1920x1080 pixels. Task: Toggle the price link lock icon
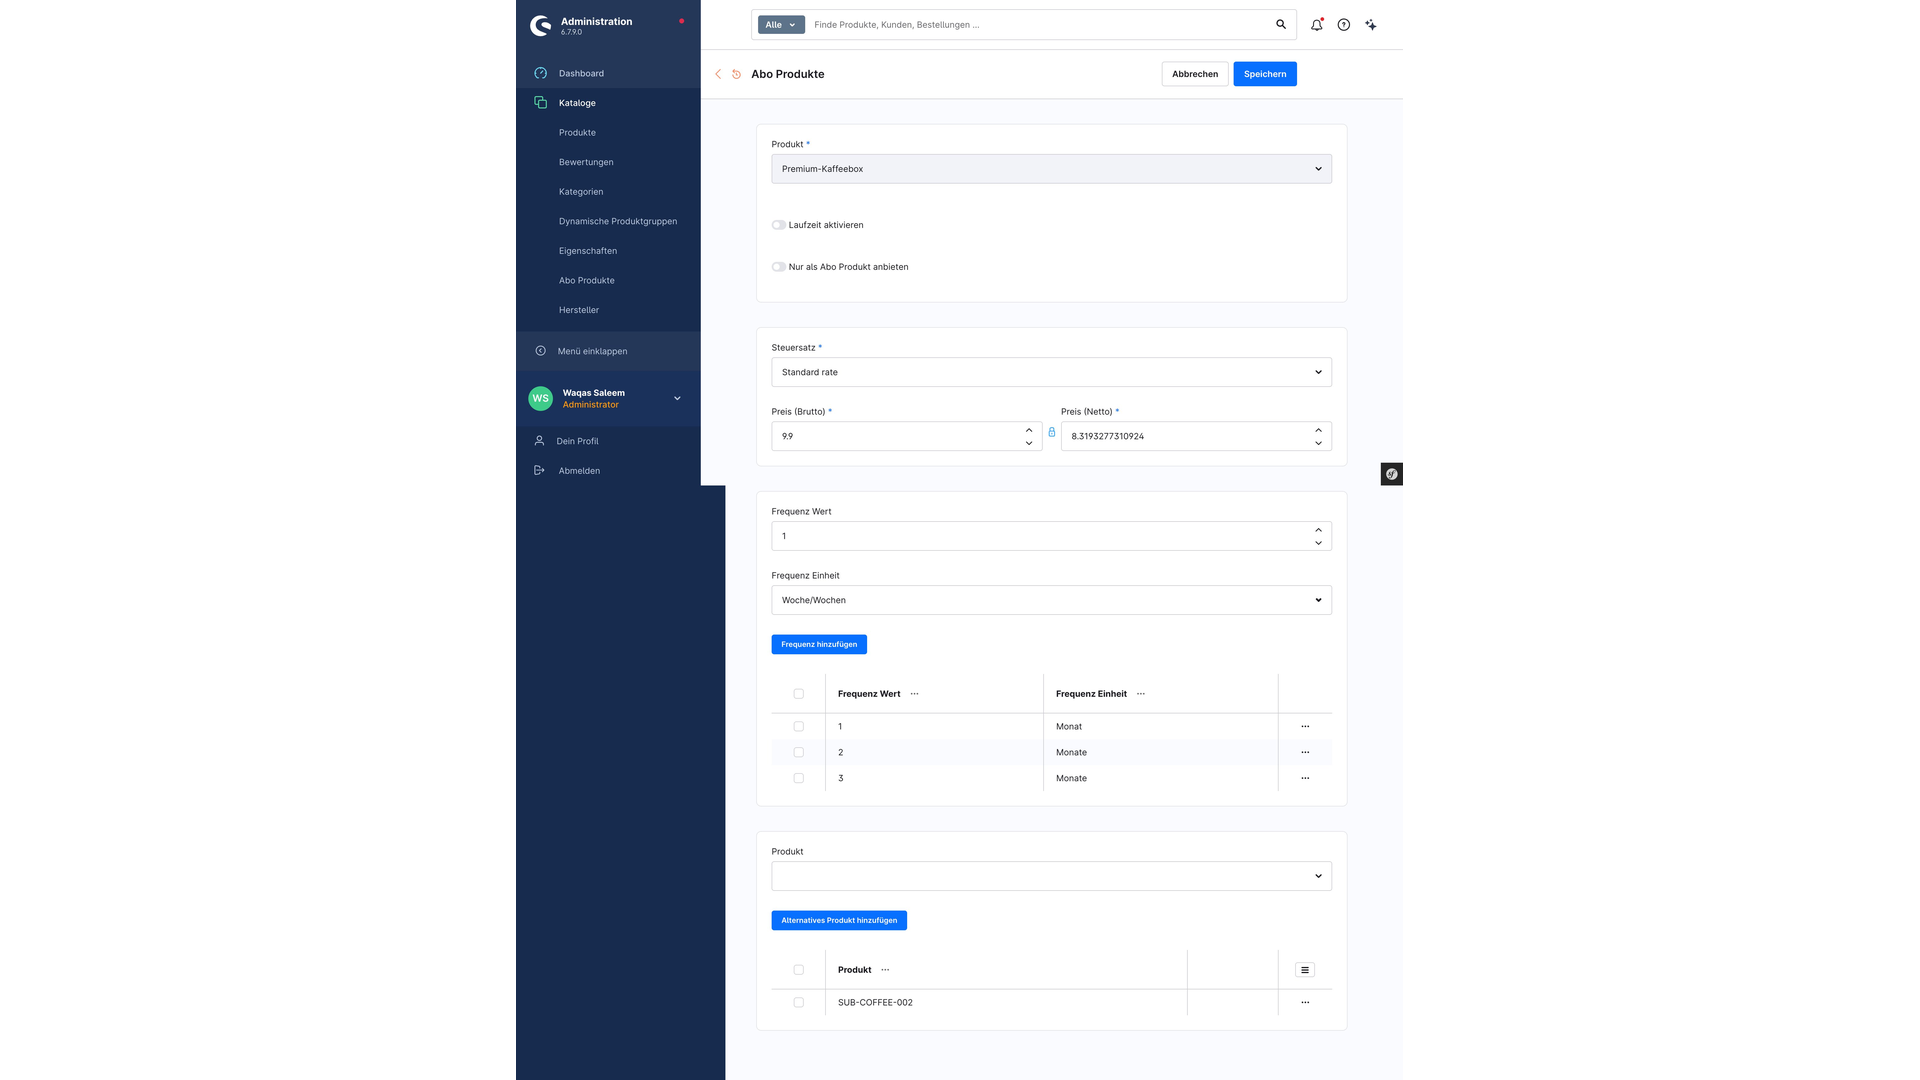point(1052,432)
